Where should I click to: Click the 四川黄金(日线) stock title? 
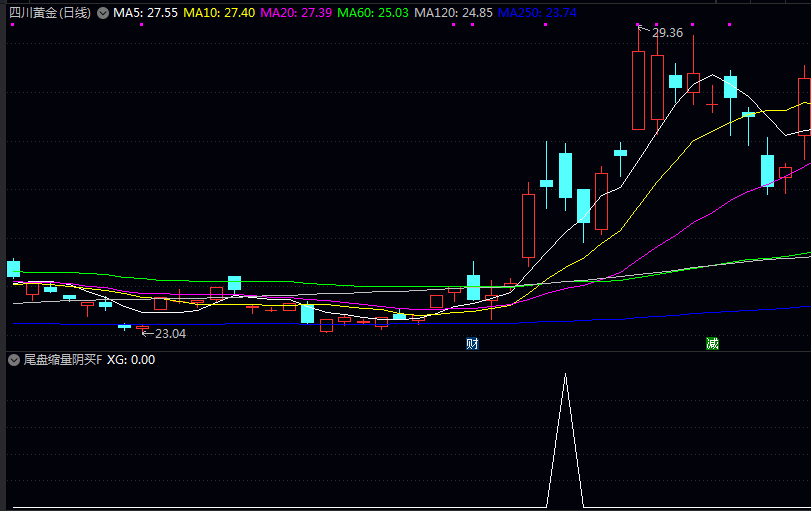[x=47, y=13]
